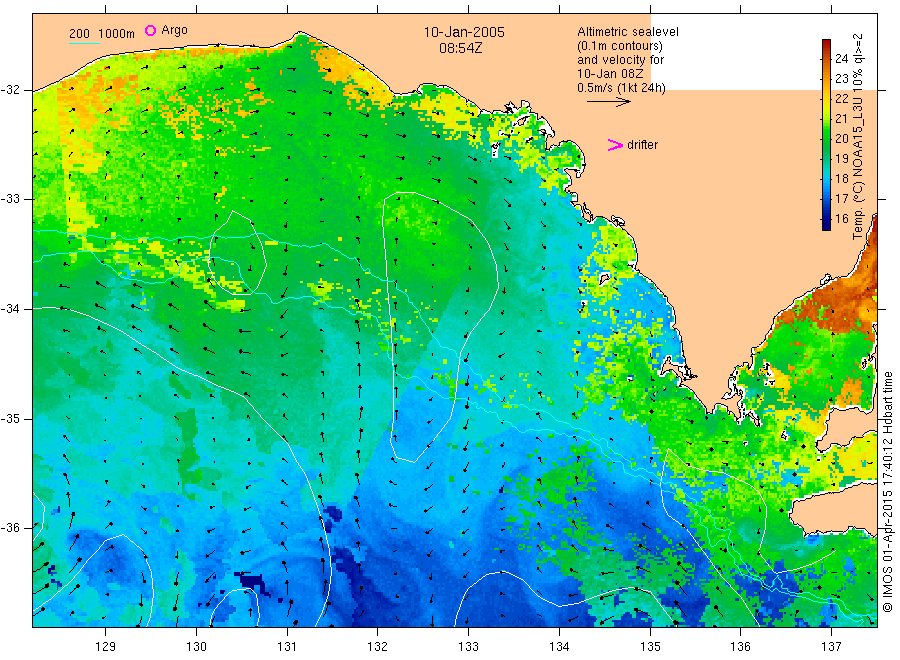Click the 'drifter' legend label
The width and height of the screenshot is (900, 660).
[x=642, y=145]
